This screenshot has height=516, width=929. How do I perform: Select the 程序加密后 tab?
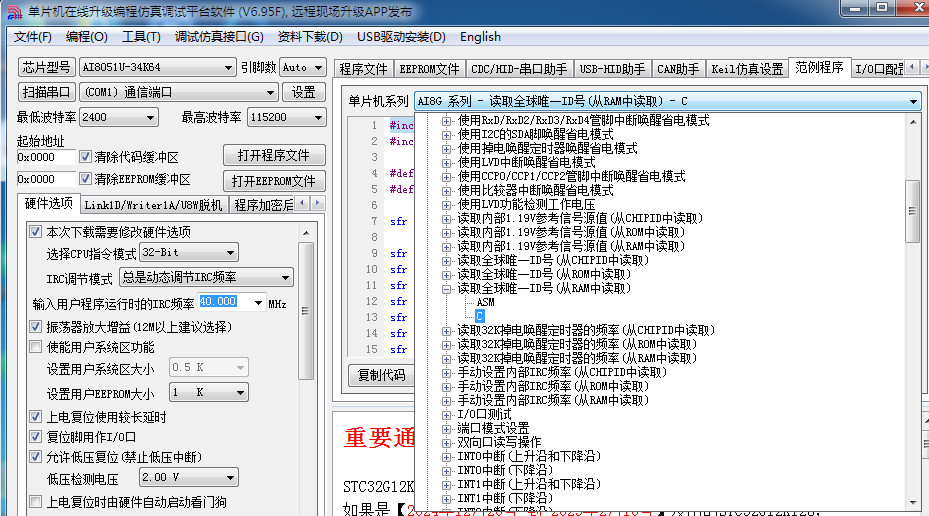click(264, 205)
